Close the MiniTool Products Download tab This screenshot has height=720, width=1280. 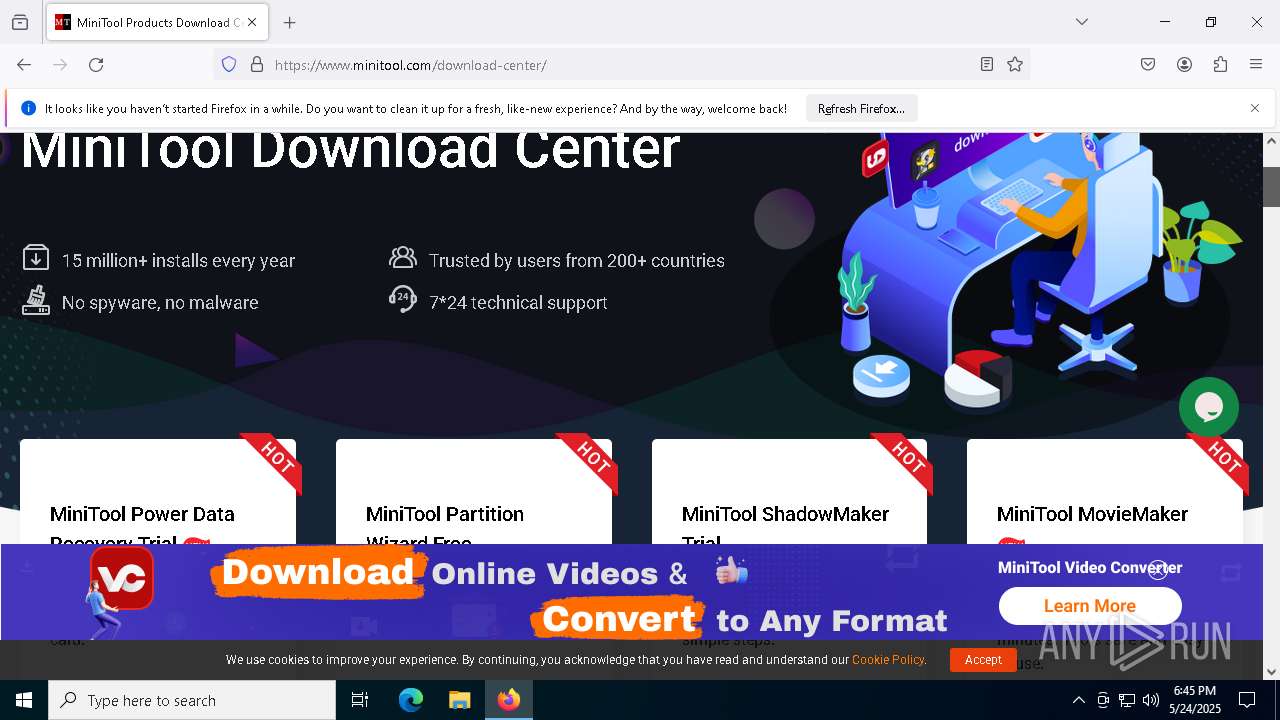coord(252,22)
